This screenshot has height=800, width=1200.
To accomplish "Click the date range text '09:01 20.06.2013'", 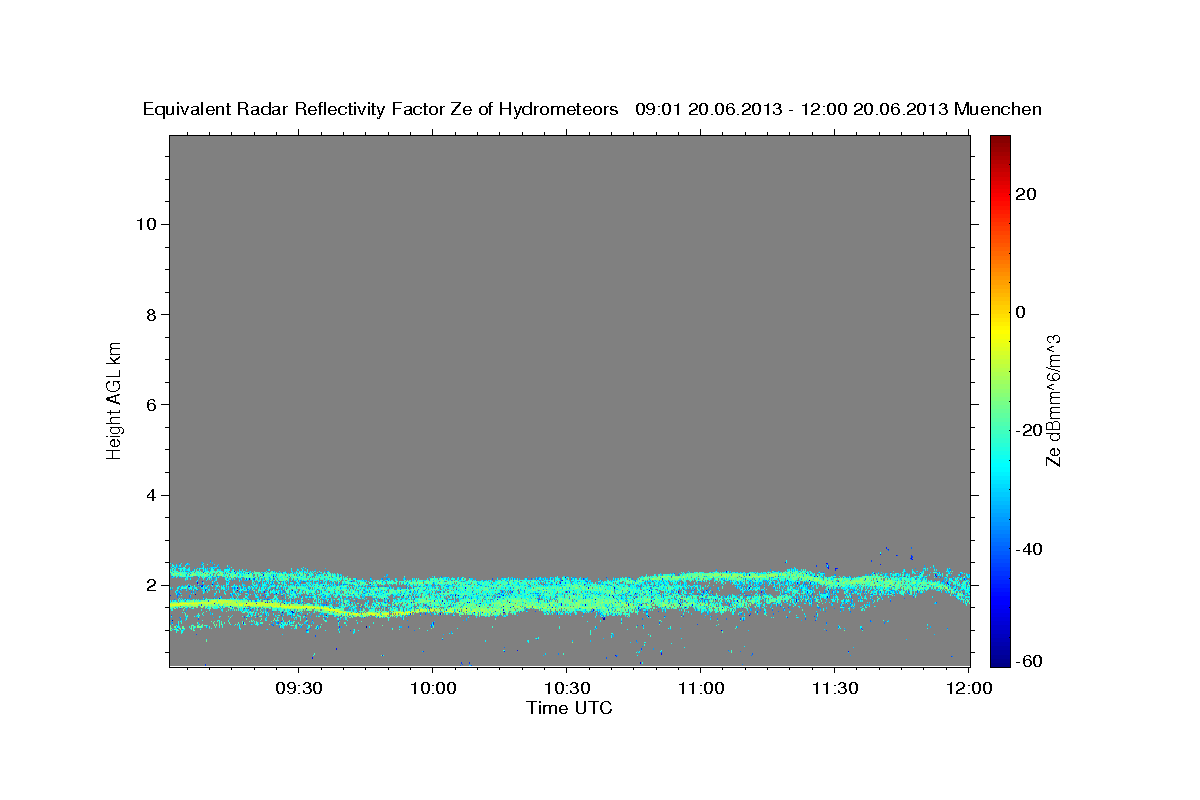I will click(707, 109).
